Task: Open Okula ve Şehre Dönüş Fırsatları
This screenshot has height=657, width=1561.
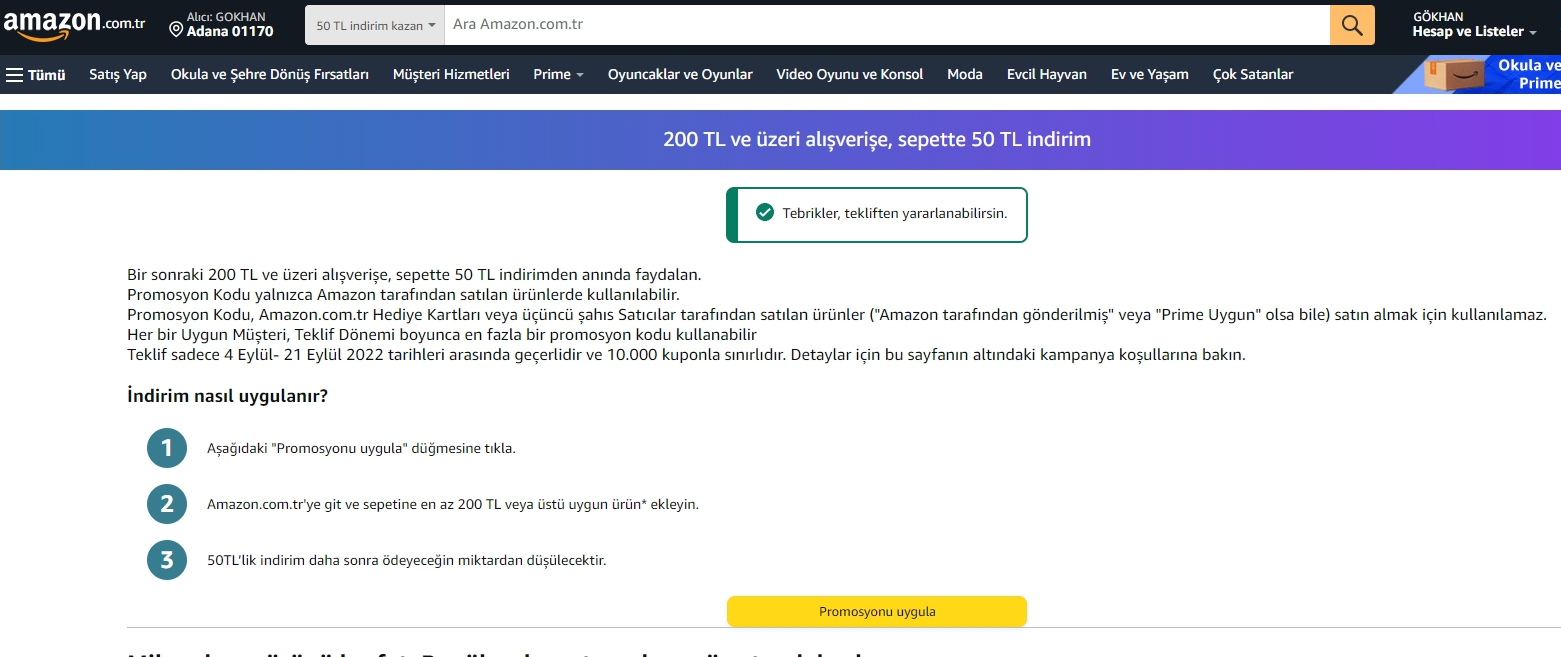Action: (x=270, y=74)
